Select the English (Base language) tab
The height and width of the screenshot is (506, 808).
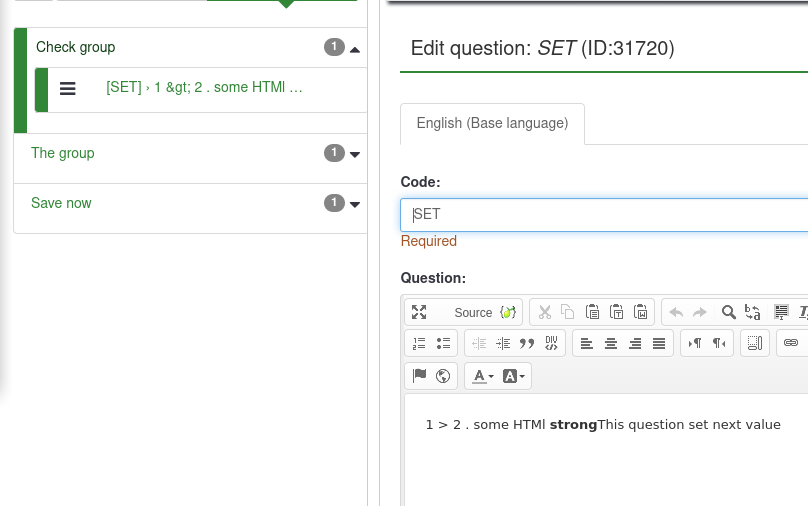click(x=492, y=124)
